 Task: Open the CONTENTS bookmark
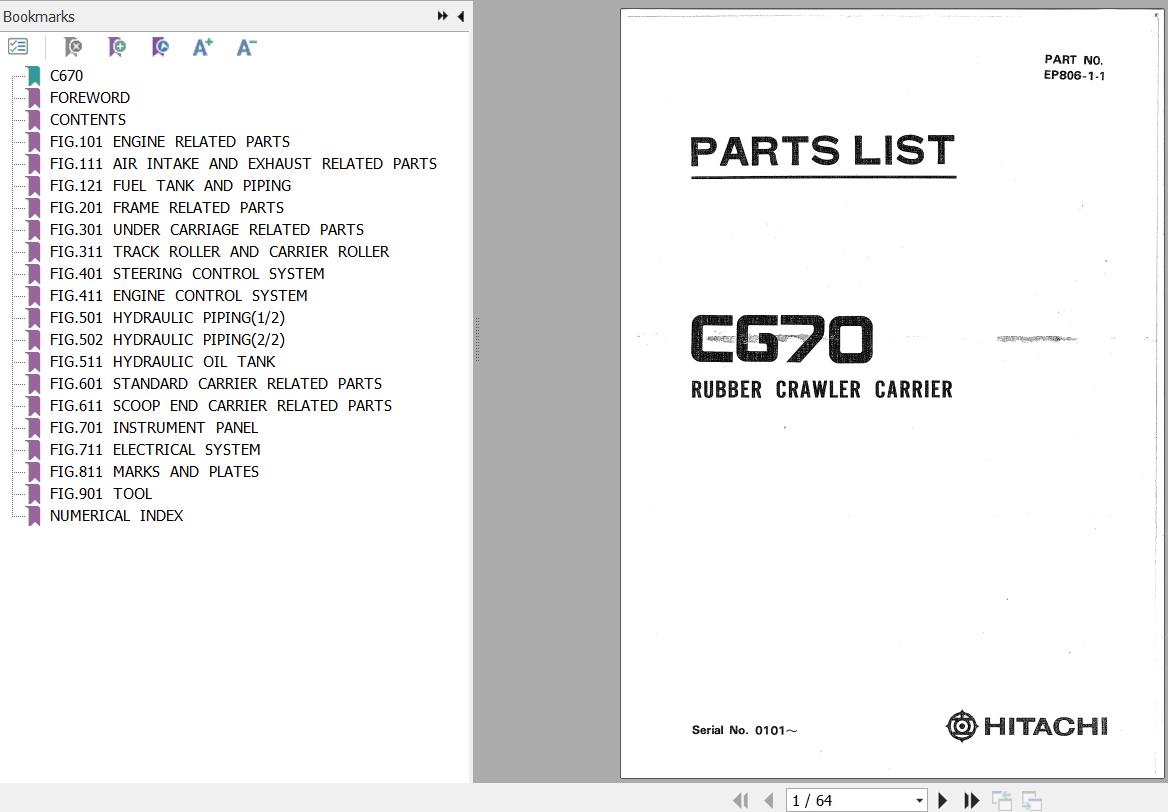(88, 120)
